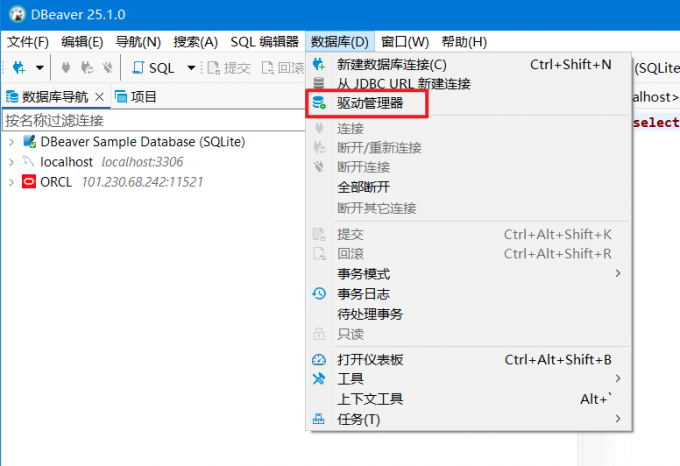Choose 提交 in the database menu
680x466 pixels.
pos(469,235)
